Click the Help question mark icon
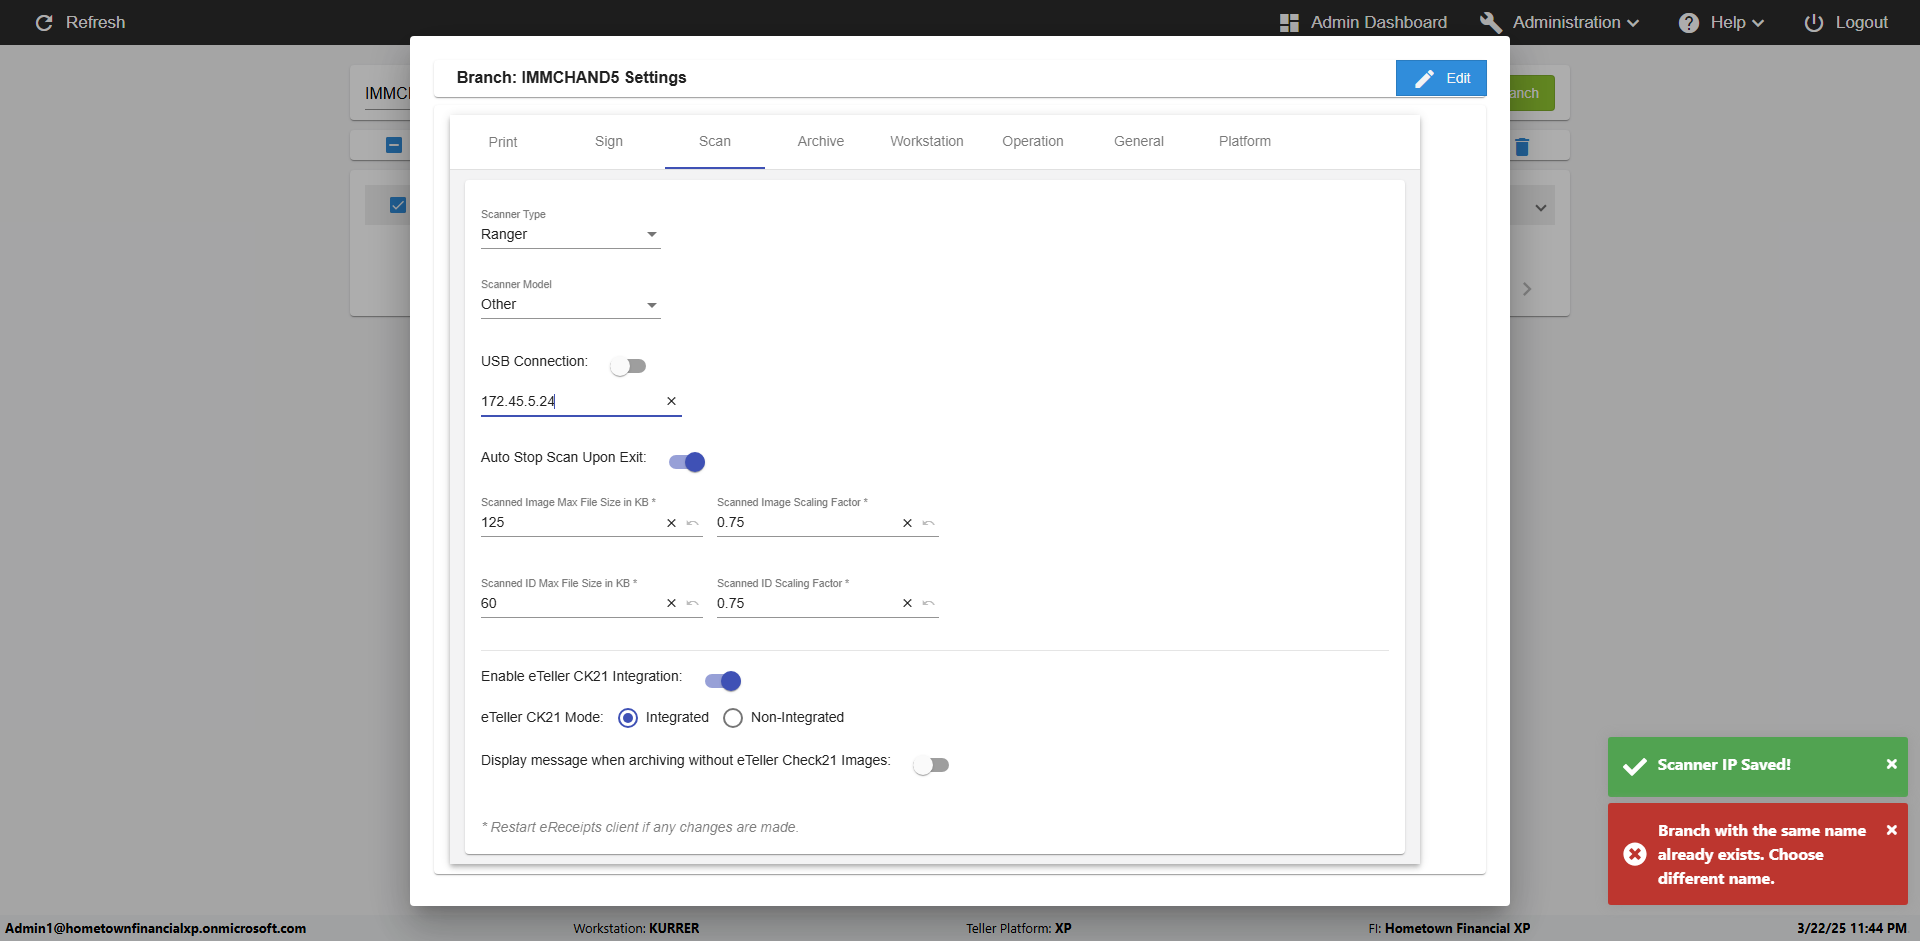 click(1689, 22)
